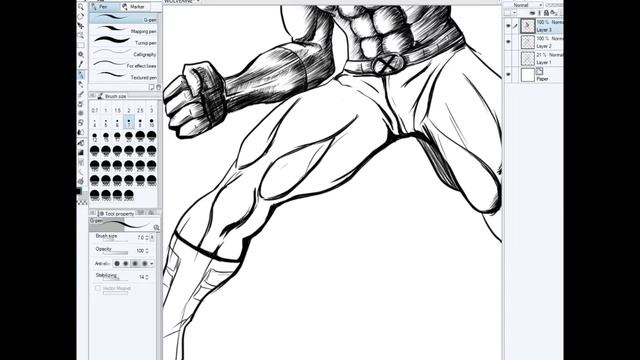640x360 pixels.
Task: Open the anti-aliasing dropdown arrow
Action: [x=152, y=263]
